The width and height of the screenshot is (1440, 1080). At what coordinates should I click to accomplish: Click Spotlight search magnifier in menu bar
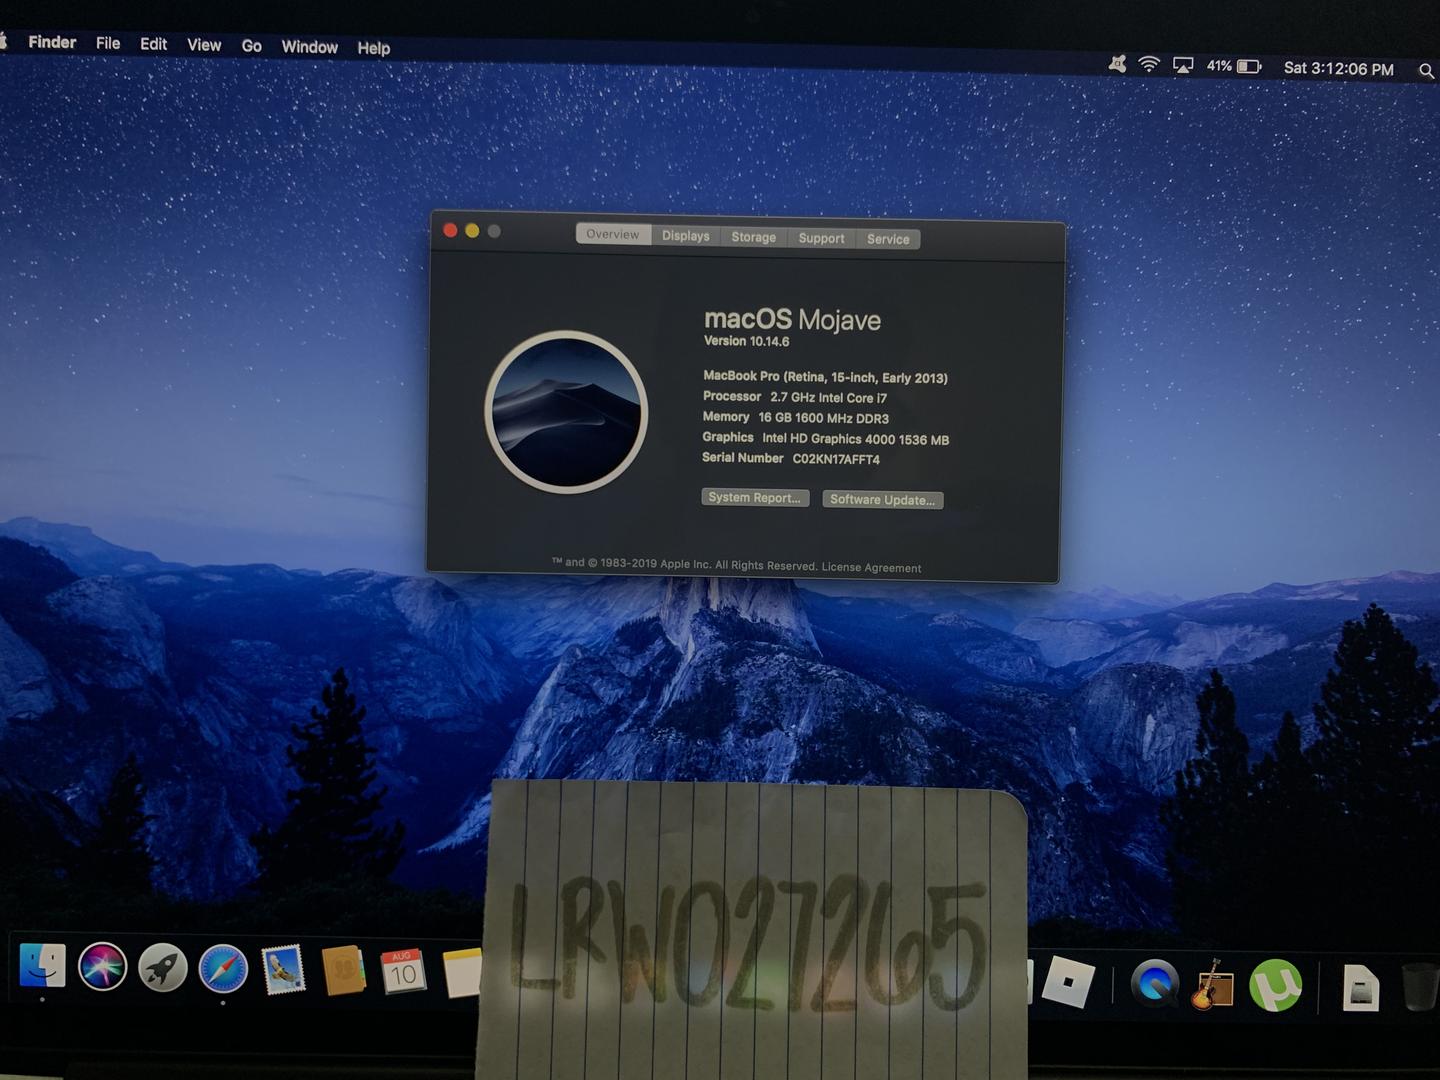tap(1426, 70)
